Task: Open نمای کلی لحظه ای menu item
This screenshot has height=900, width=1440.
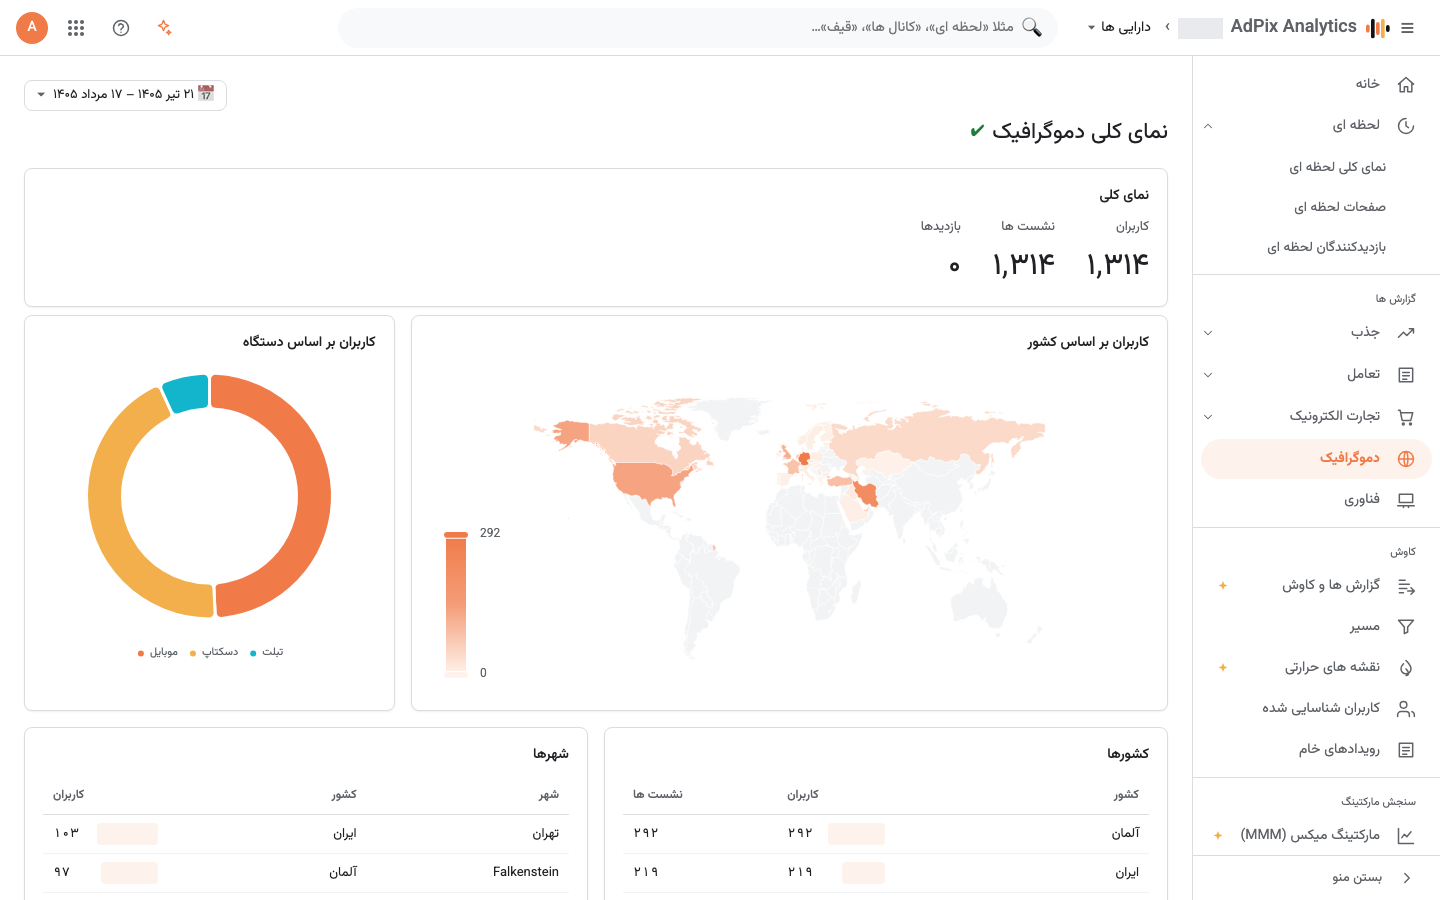Action: coord(1337,167)
